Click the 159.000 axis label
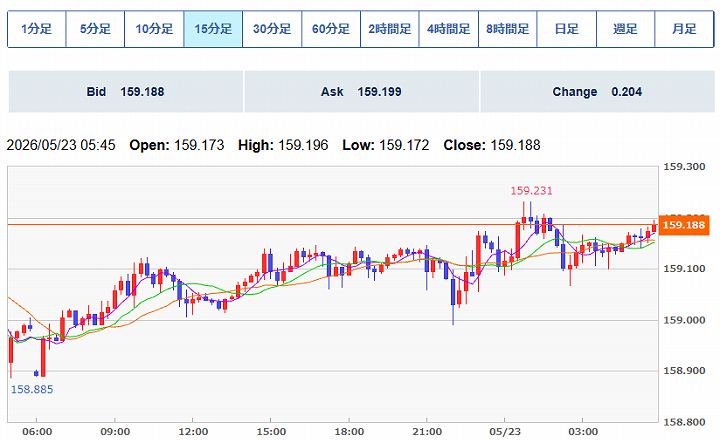 click(x=684, y=320)
